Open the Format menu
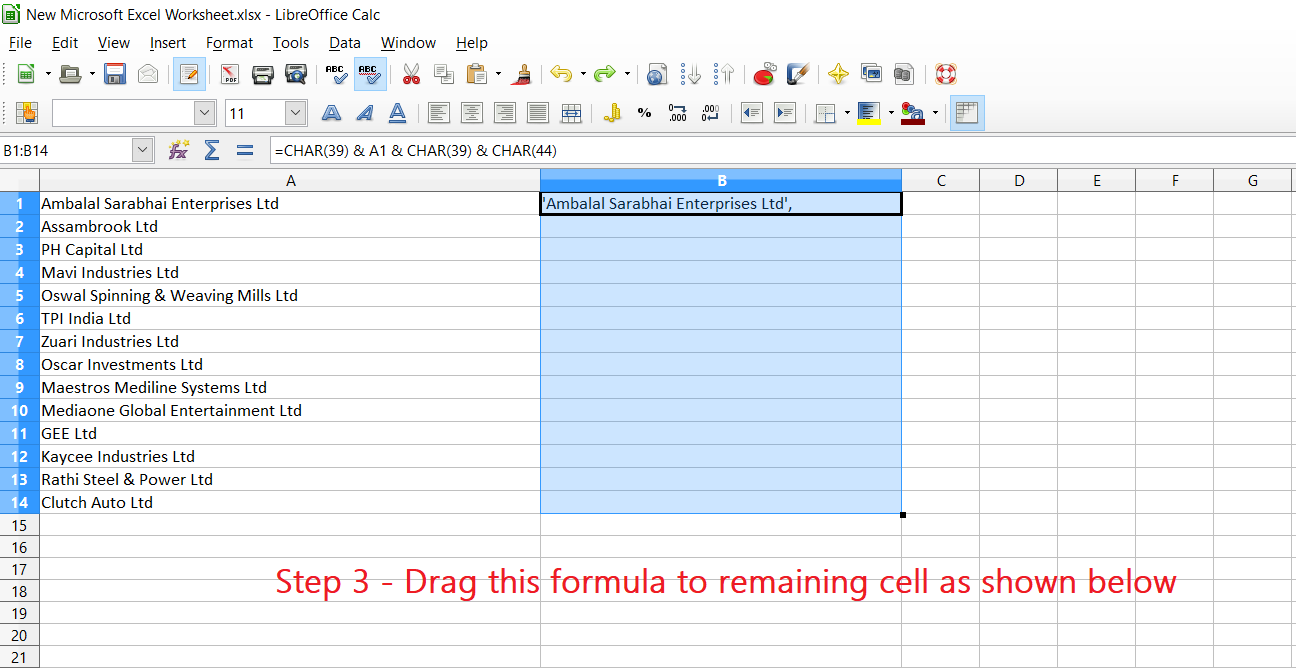This screenshot has height=668, width=1296. pos(229,43)
